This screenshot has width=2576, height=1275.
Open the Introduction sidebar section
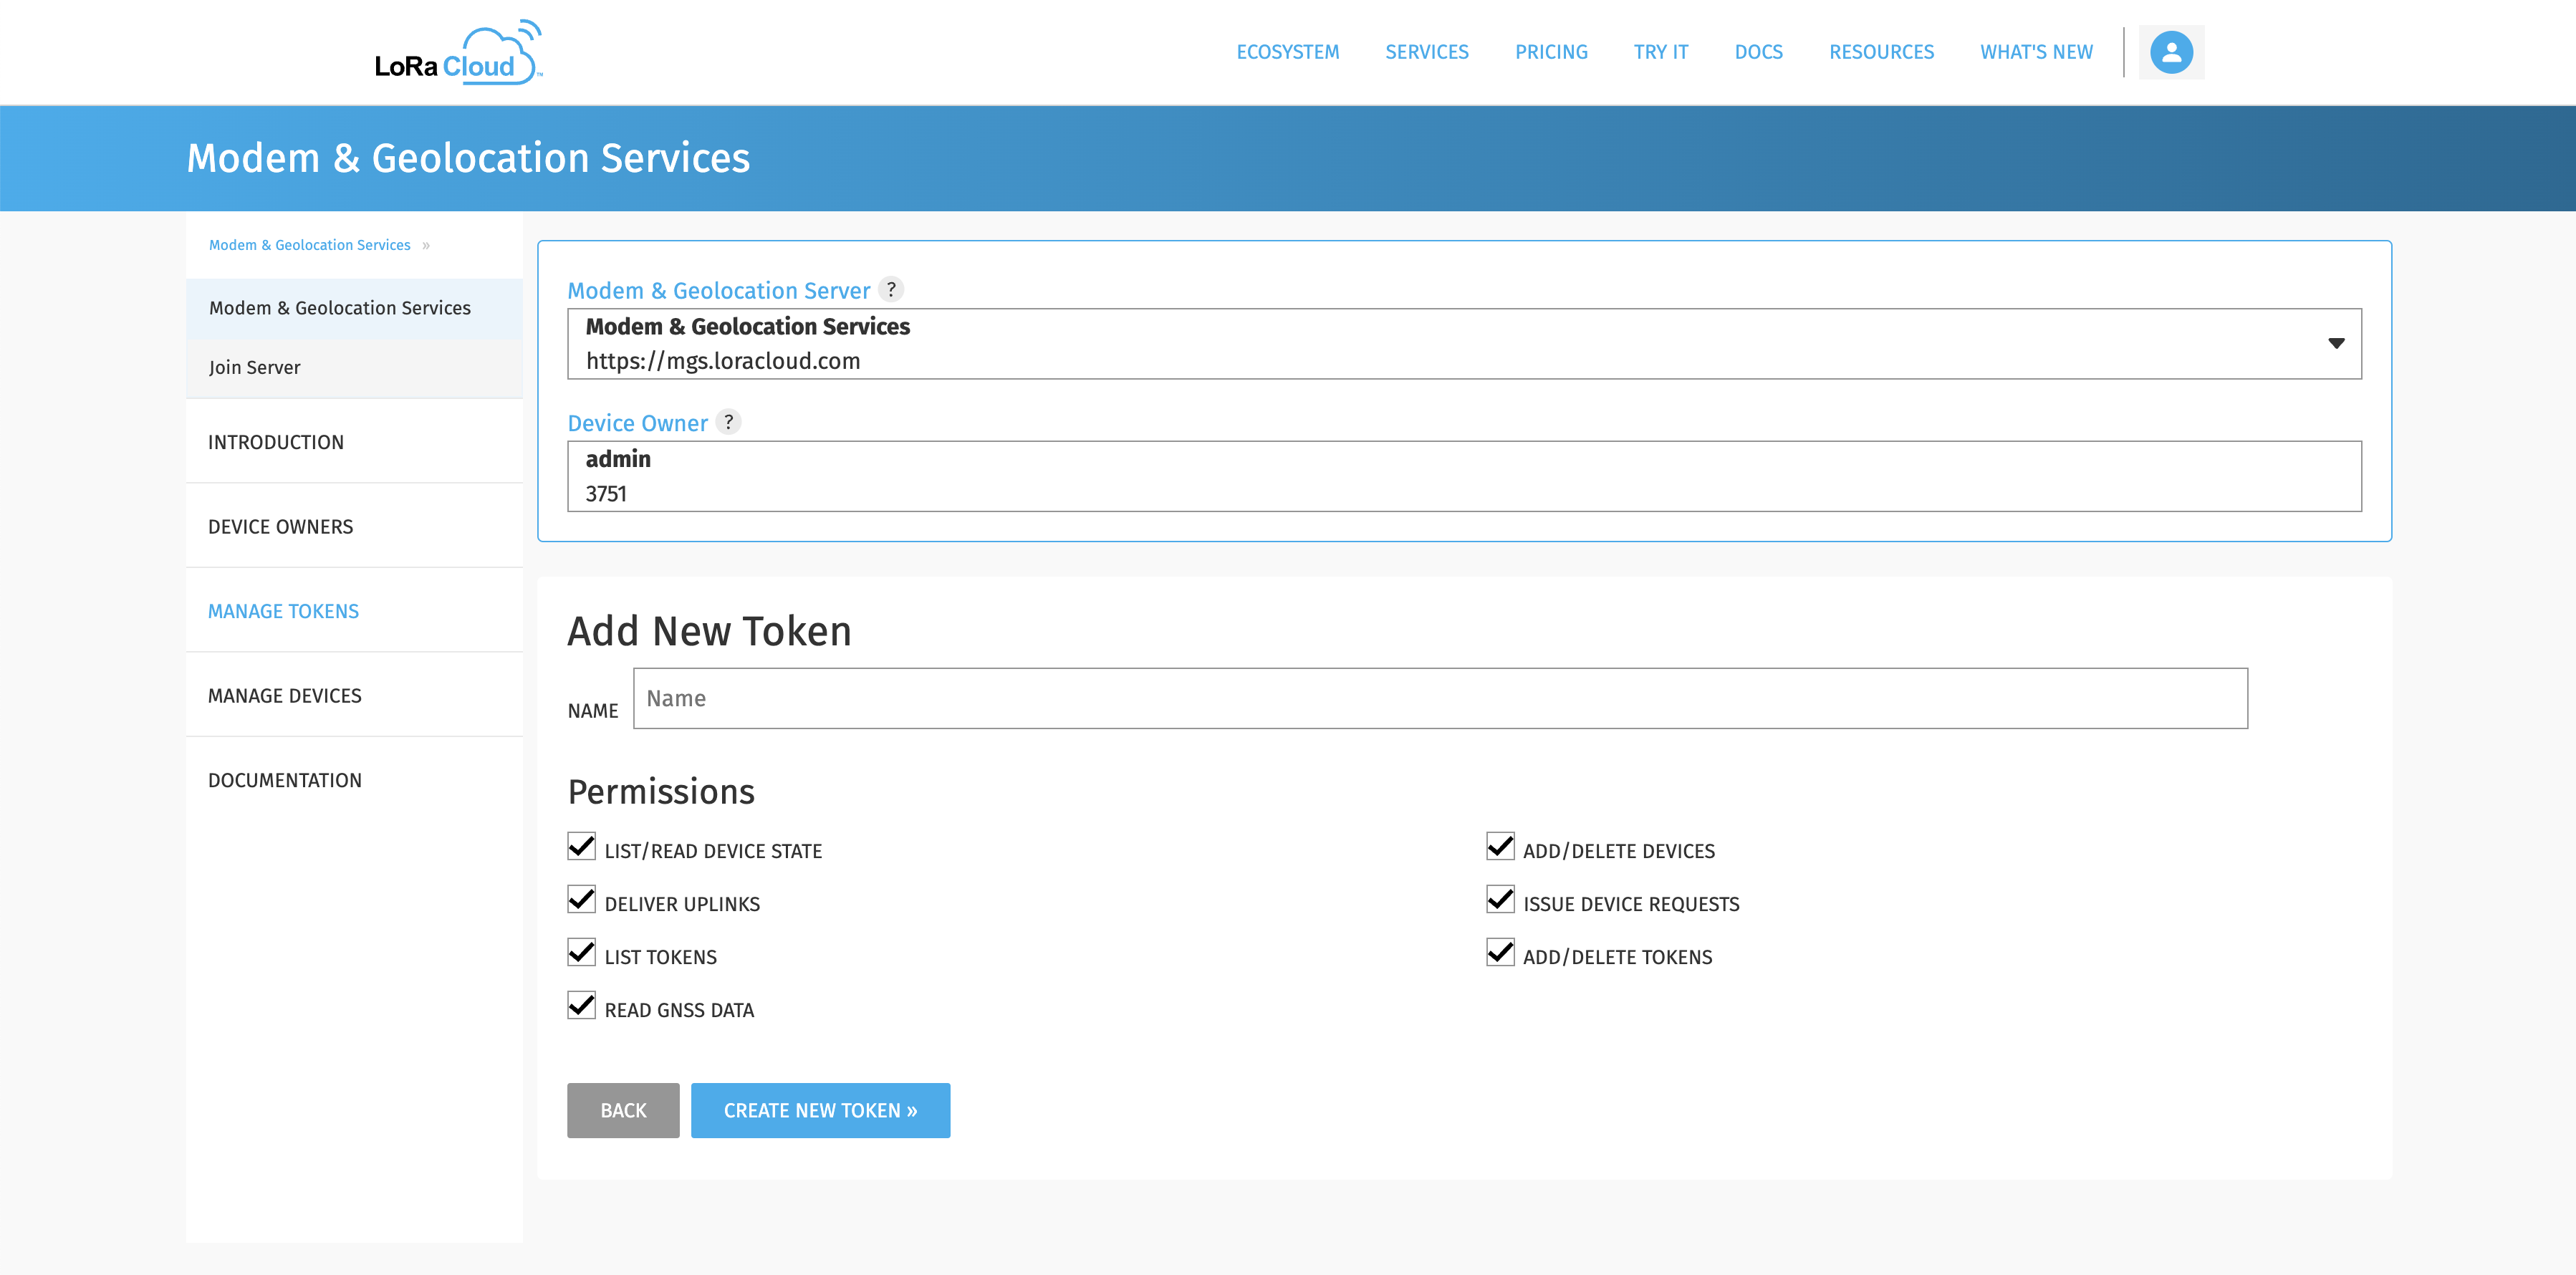[x=354, y=442]
